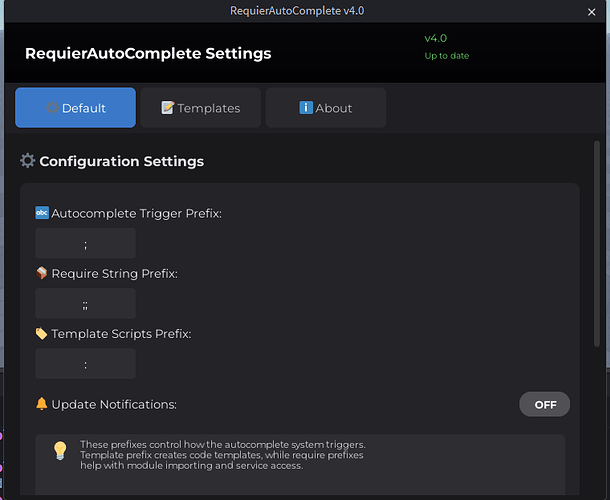
Task: Click the bell icon beside Update Notifications
Action: [x=42, y=404]
